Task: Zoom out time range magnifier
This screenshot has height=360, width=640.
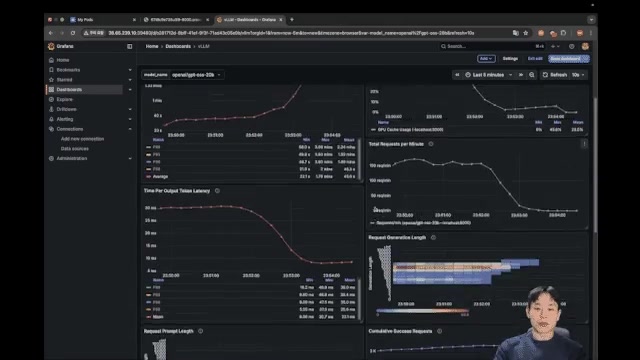Action: (532, 75)
